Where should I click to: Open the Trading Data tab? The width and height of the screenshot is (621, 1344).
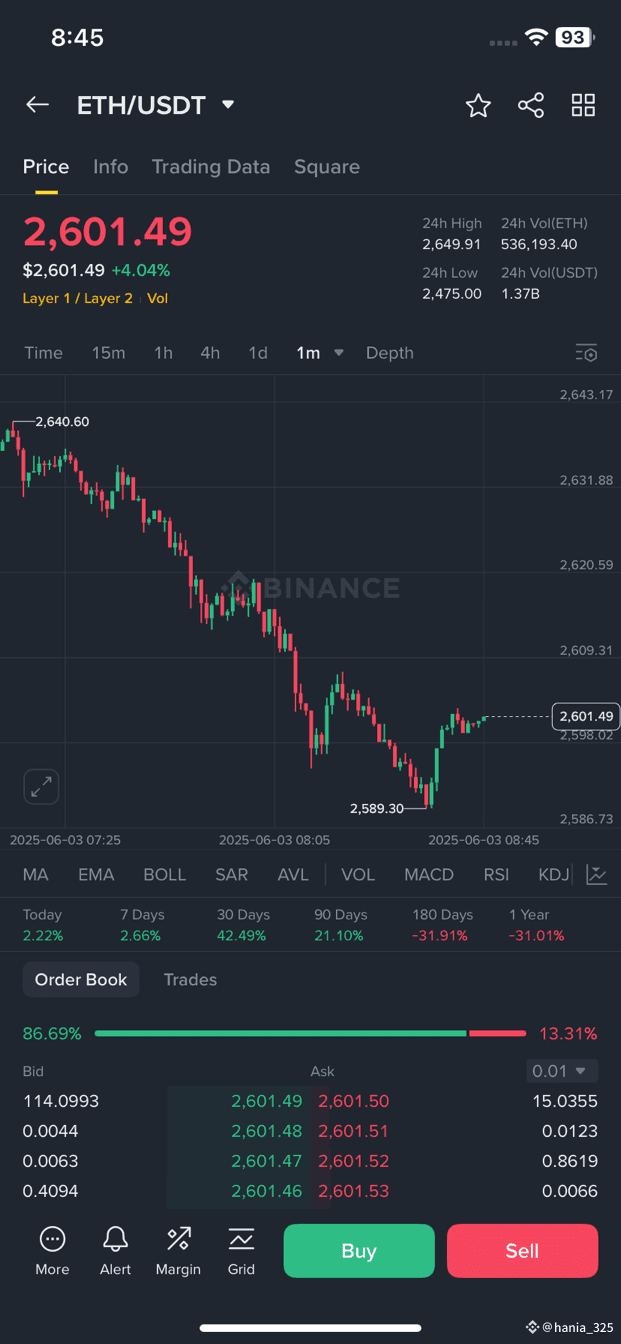[211, 167]
